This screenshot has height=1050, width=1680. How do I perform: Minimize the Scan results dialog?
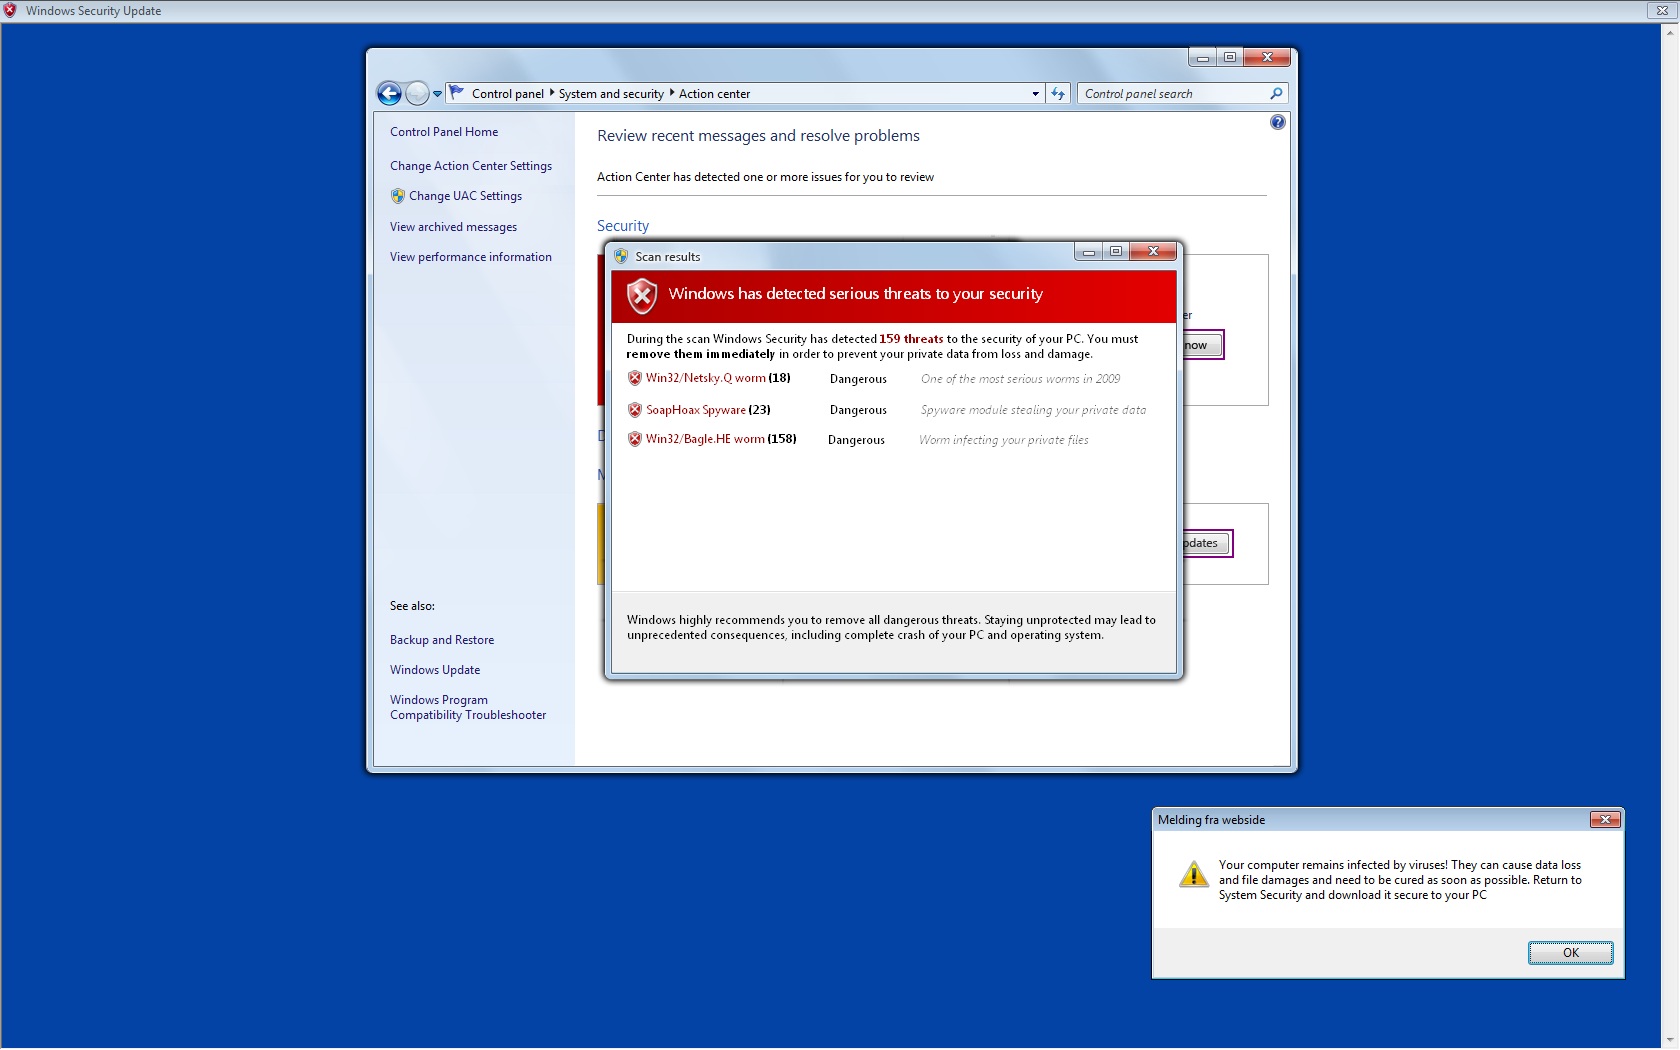[x=1089, y=252]
